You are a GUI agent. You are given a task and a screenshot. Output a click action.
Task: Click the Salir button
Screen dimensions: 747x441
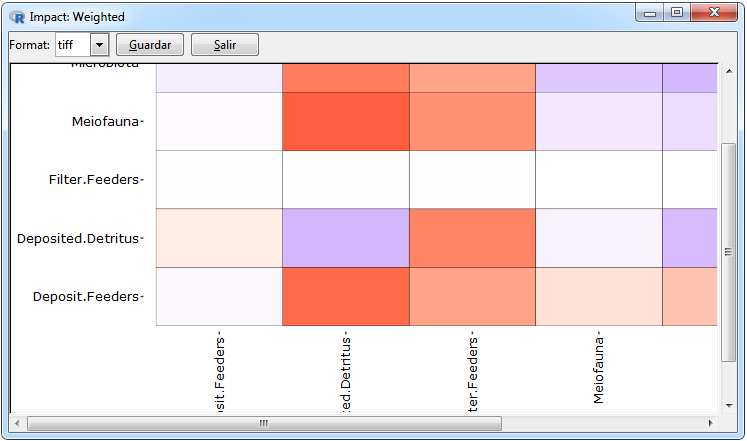point(224,45)
